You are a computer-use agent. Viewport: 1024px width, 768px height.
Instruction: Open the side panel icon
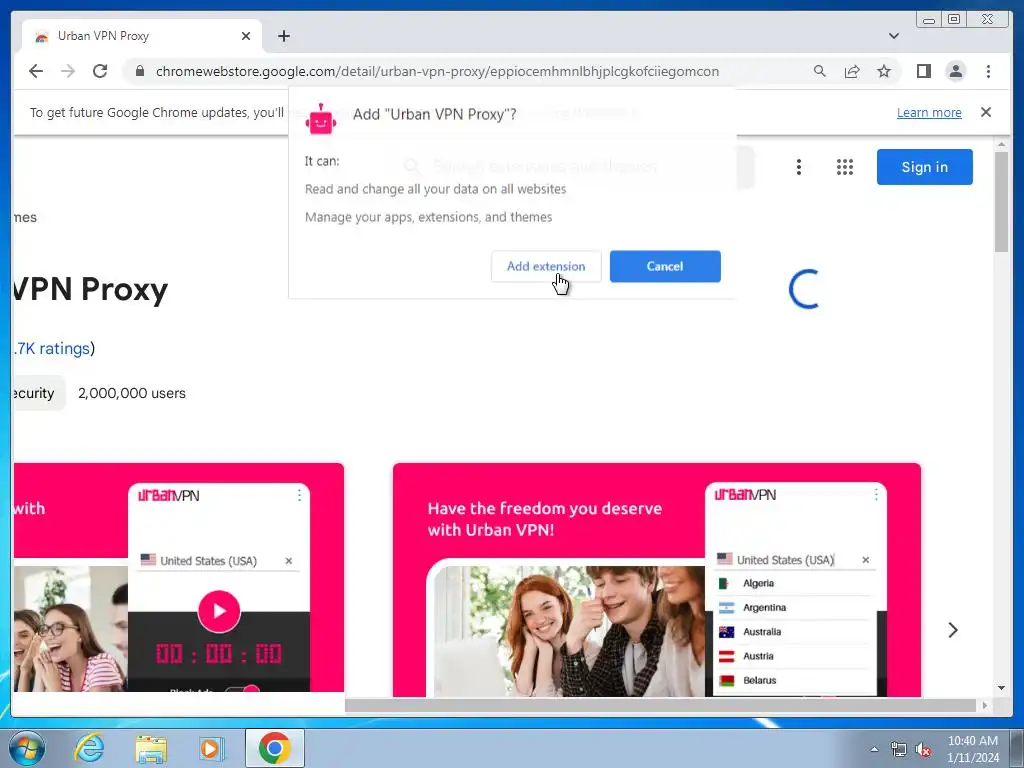pos(923,71)
